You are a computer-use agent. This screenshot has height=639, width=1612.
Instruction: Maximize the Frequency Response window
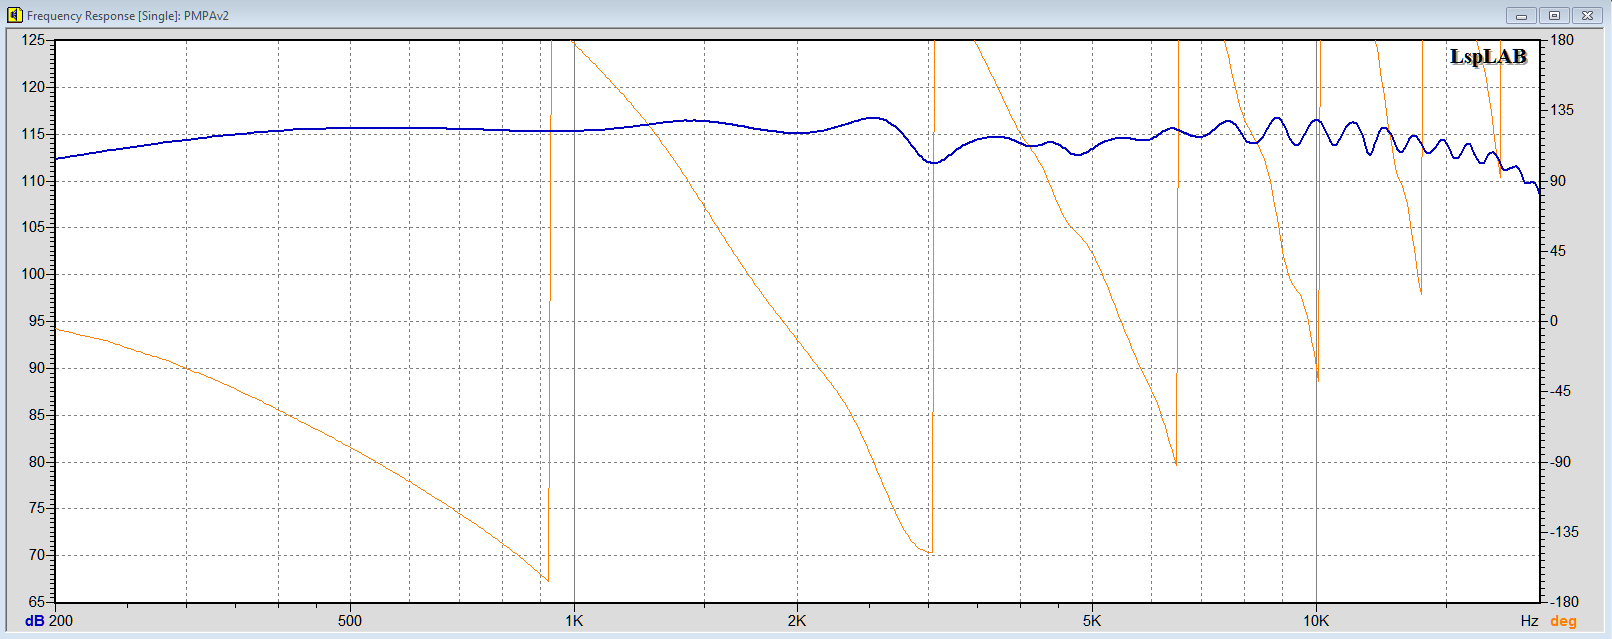[1554, 15]
